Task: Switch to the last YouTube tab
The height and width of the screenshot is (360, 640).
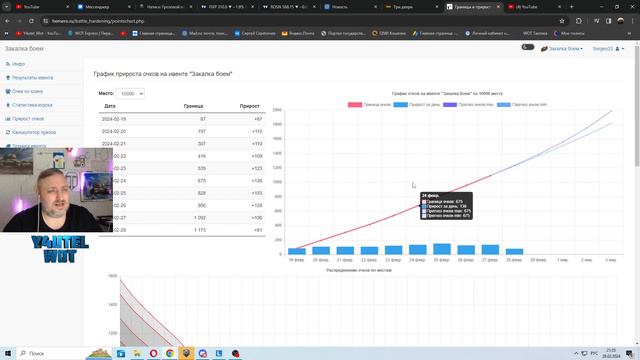Action: tap(533, 7)
